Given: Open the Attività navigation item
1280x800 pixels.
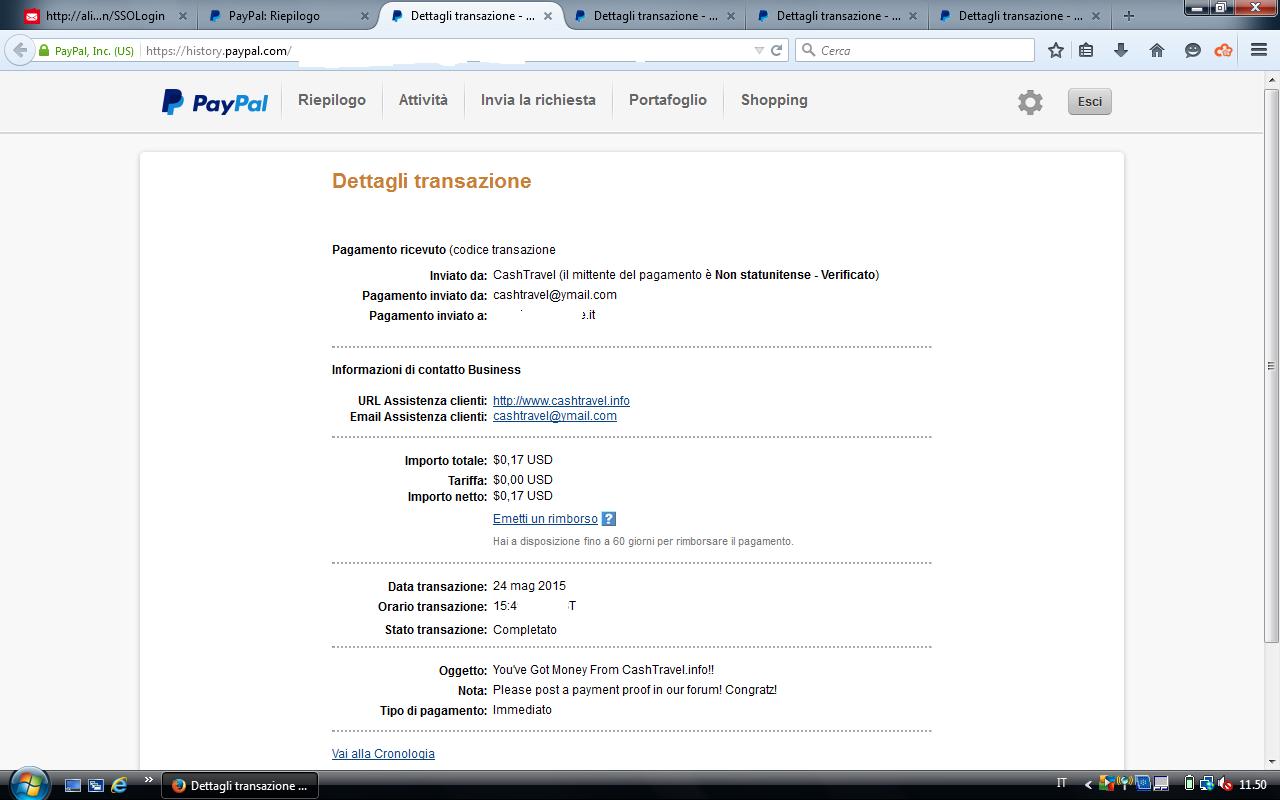Looking at the screenshot, I should click(x=423, y=100).
